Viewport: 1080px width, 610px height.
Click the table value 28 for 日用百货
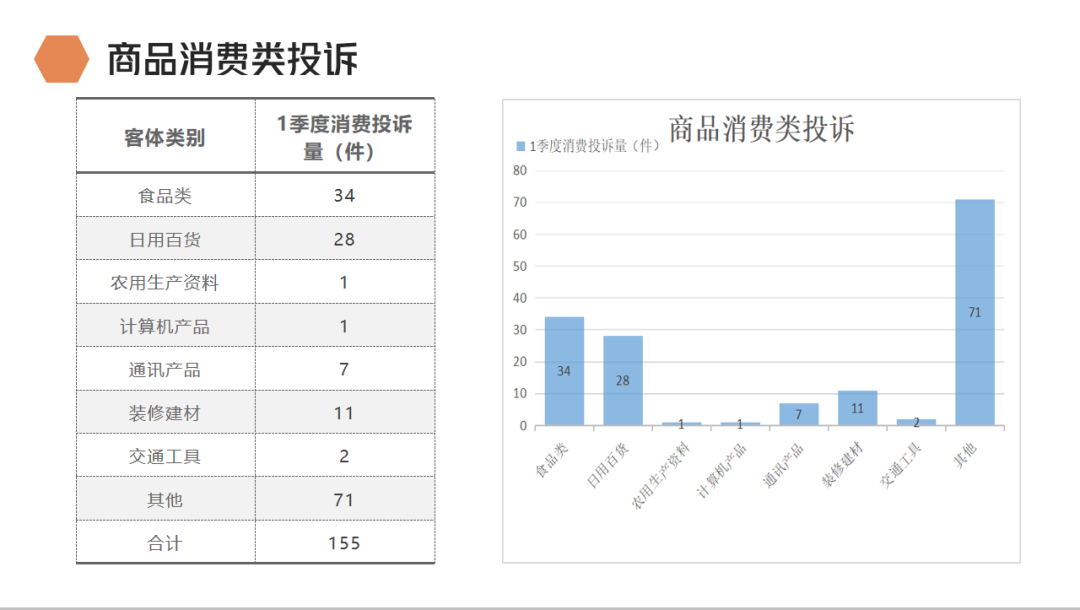344,240
